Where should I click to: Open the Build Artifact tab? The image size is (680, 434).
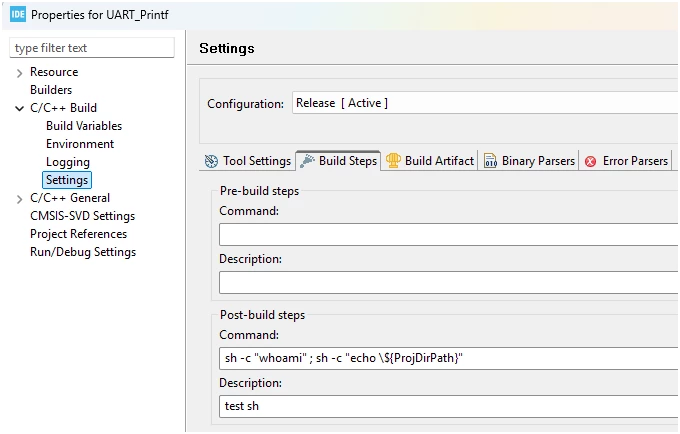[x=429, y=161]
